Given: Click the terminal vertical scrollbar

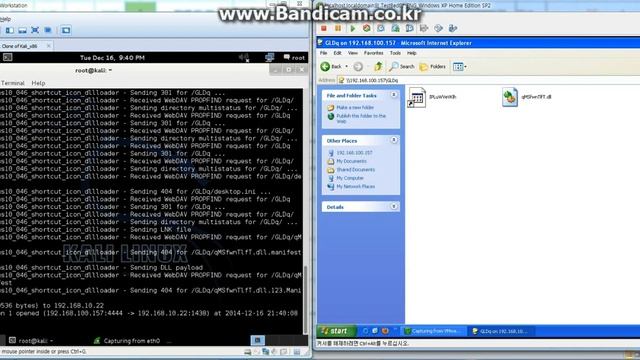Looking at the screenshot, I should pyautogui.click(x=305, y=299).
